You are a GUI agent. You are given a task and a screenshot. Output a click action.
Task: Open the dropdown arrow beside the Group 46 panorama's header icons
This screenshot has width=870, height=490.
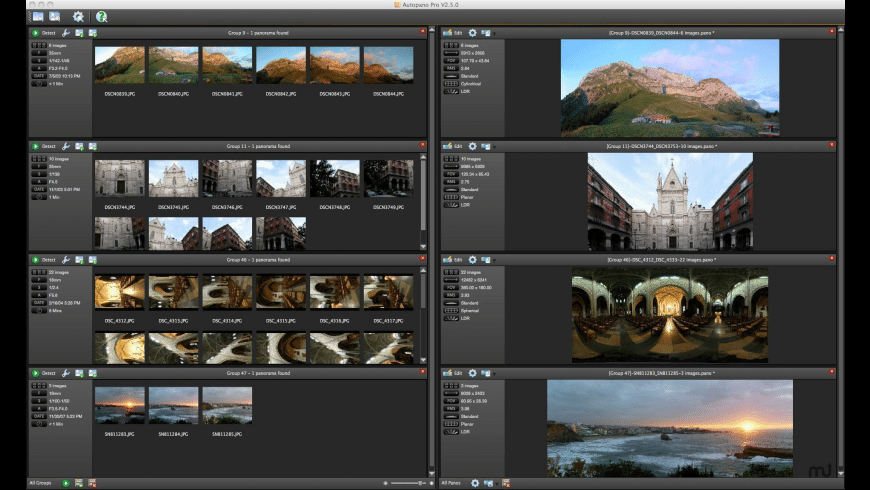pos(494,260)
